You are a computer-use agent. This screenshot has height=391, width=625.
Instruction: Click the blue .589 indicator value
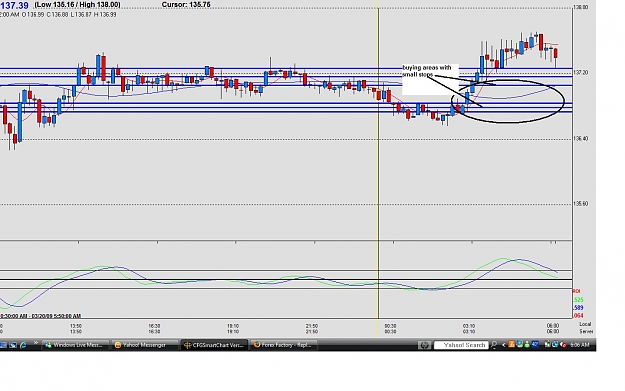(x=578, y=308)
